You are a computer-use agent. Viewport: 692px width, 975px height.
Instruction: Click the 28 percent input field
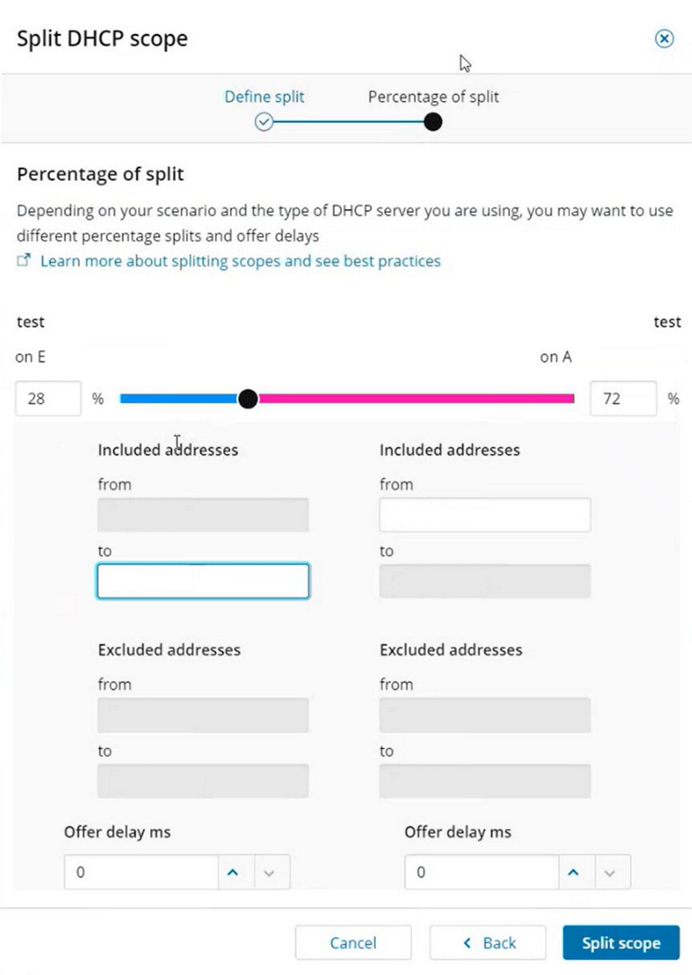point(48,399)
